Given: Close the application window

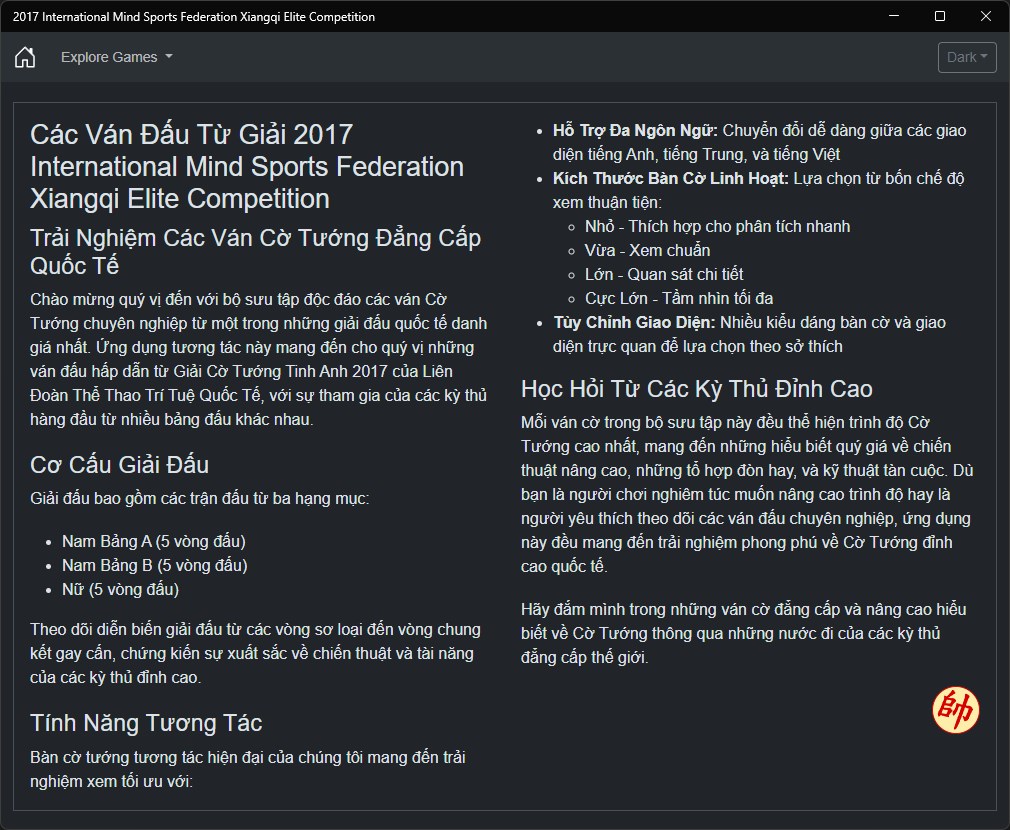Looking at the screenshot, I should coord(986,16).
